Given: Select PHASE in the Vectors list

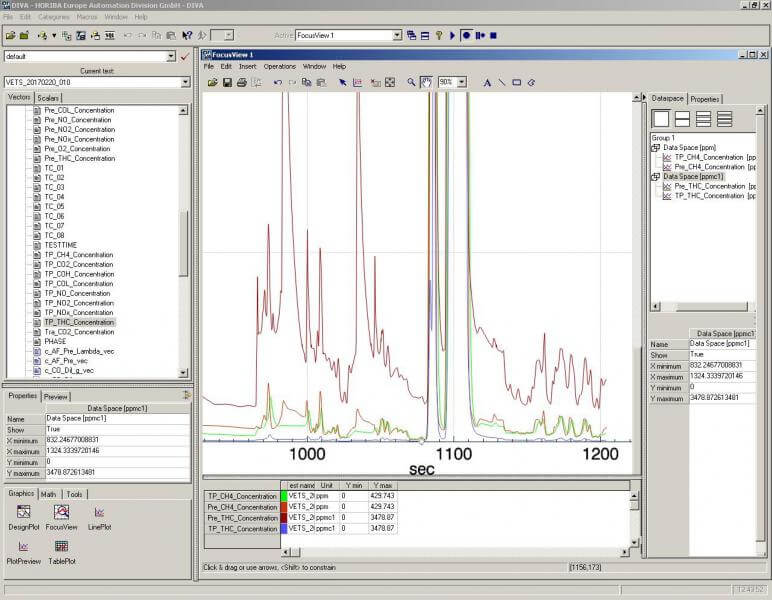Looking at the screenshot, I should point(55,342).
